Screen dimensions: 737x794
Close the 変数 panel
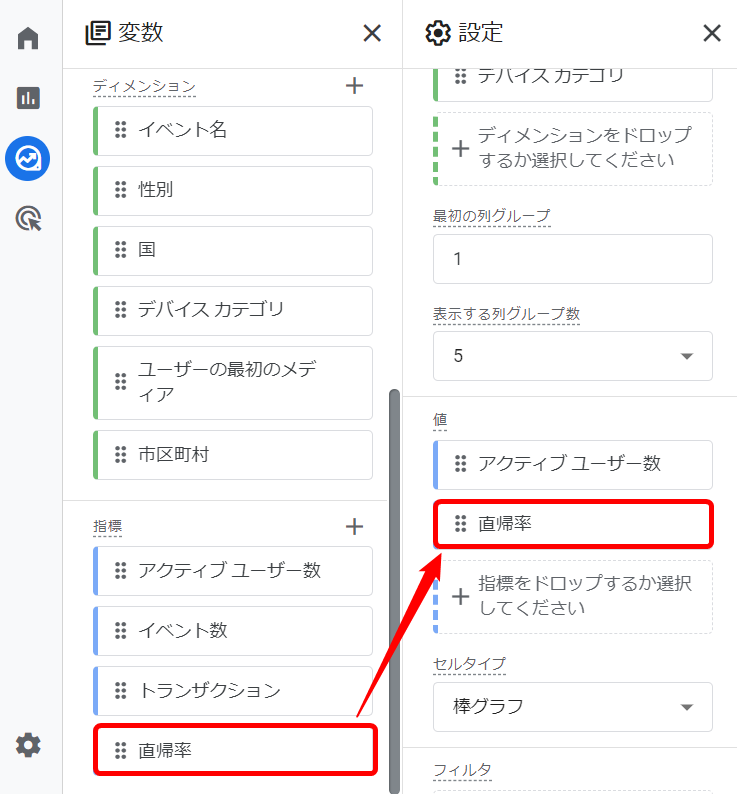click(x=372, y=33)
